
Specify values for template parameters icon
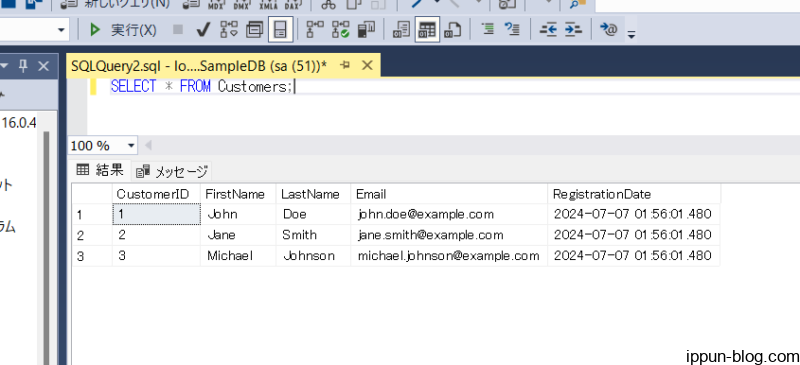[x=609, y=30]
